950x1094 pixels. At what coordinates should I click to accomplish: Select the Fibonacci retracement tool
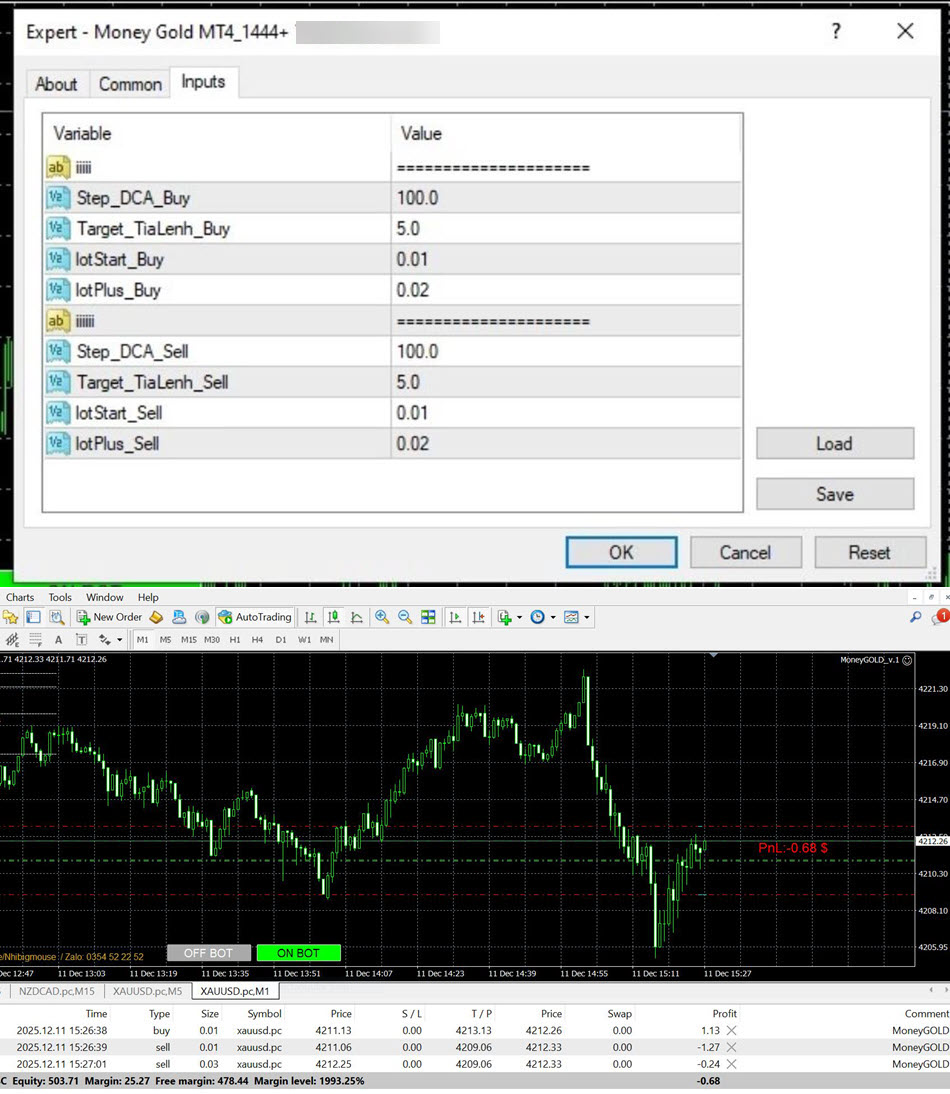click(36, 639)
